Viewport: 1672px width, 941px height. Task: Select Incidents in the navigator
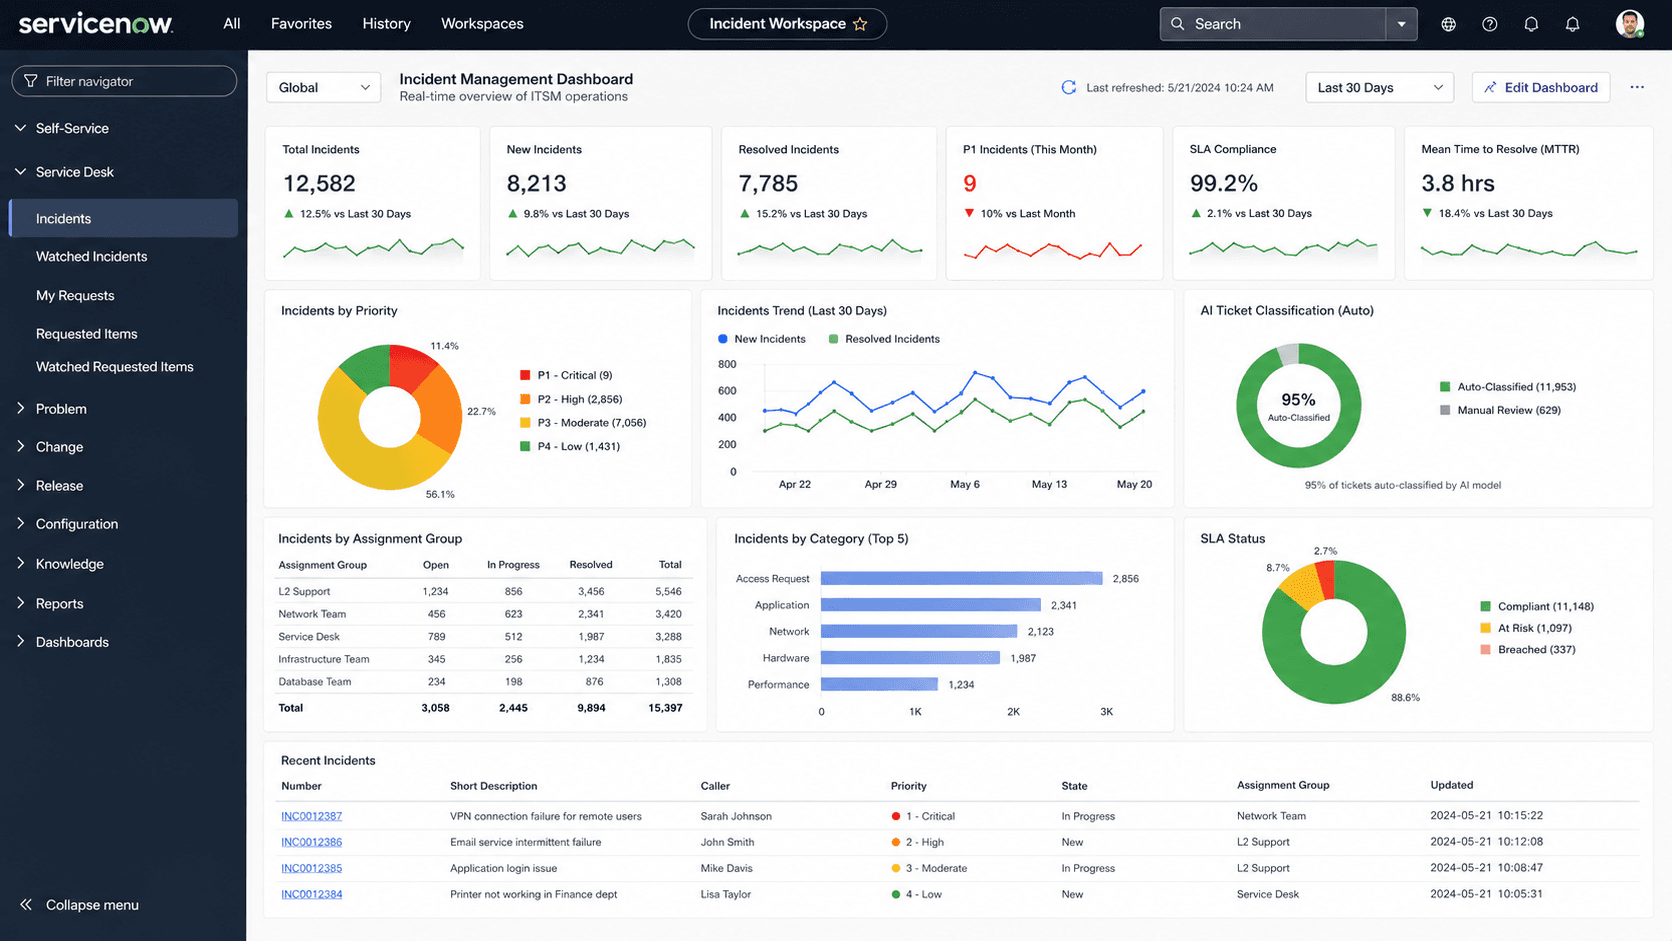[x=124, y=218]
